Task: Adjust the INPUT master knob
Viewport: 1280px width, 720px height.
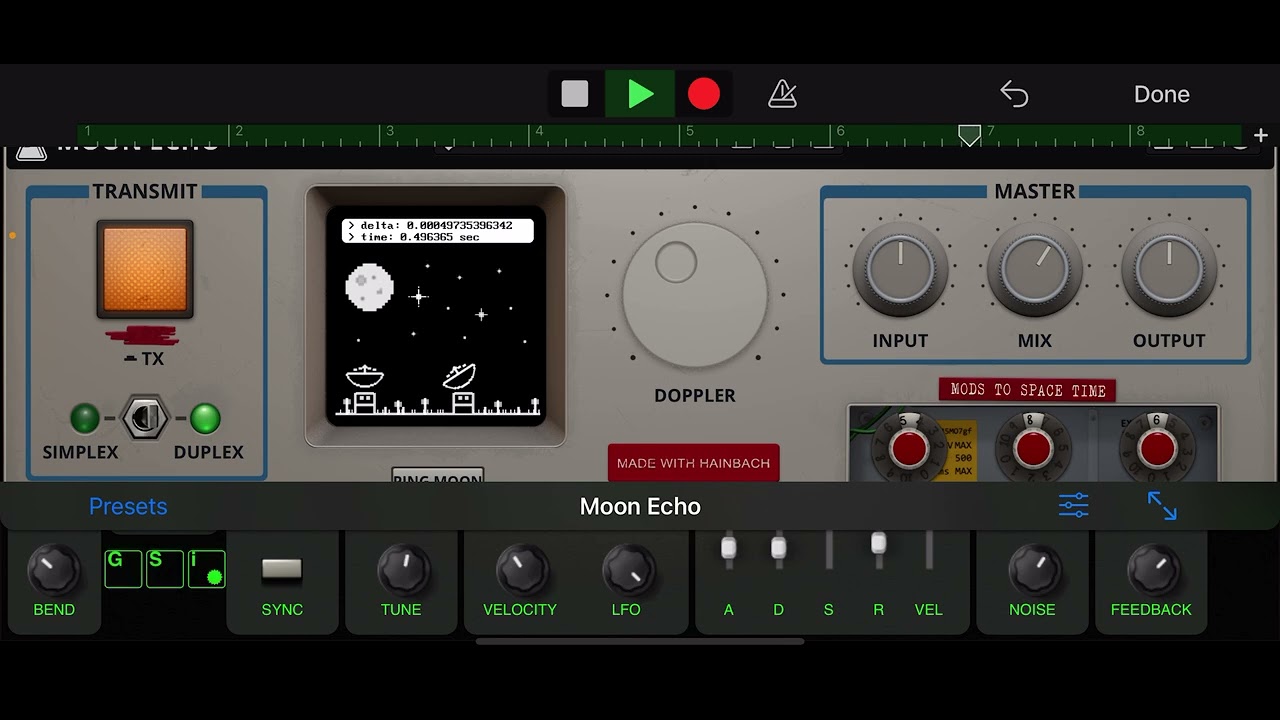Action: (900, 270)
